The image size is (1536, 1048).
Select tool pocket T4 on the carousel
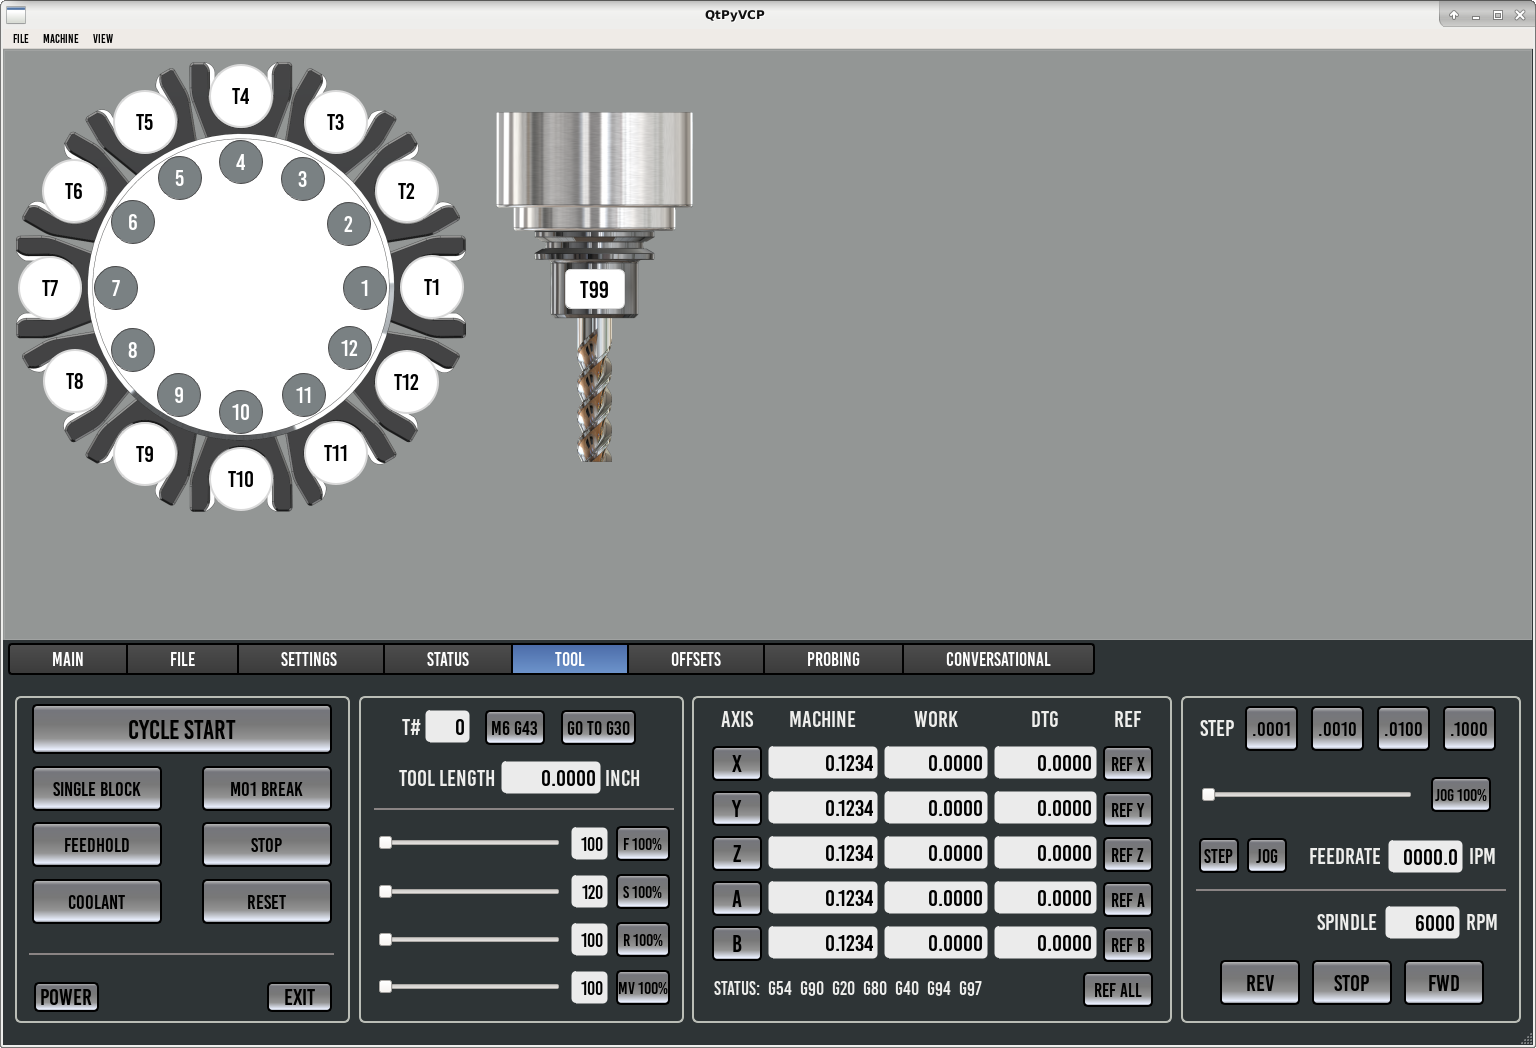240,96
